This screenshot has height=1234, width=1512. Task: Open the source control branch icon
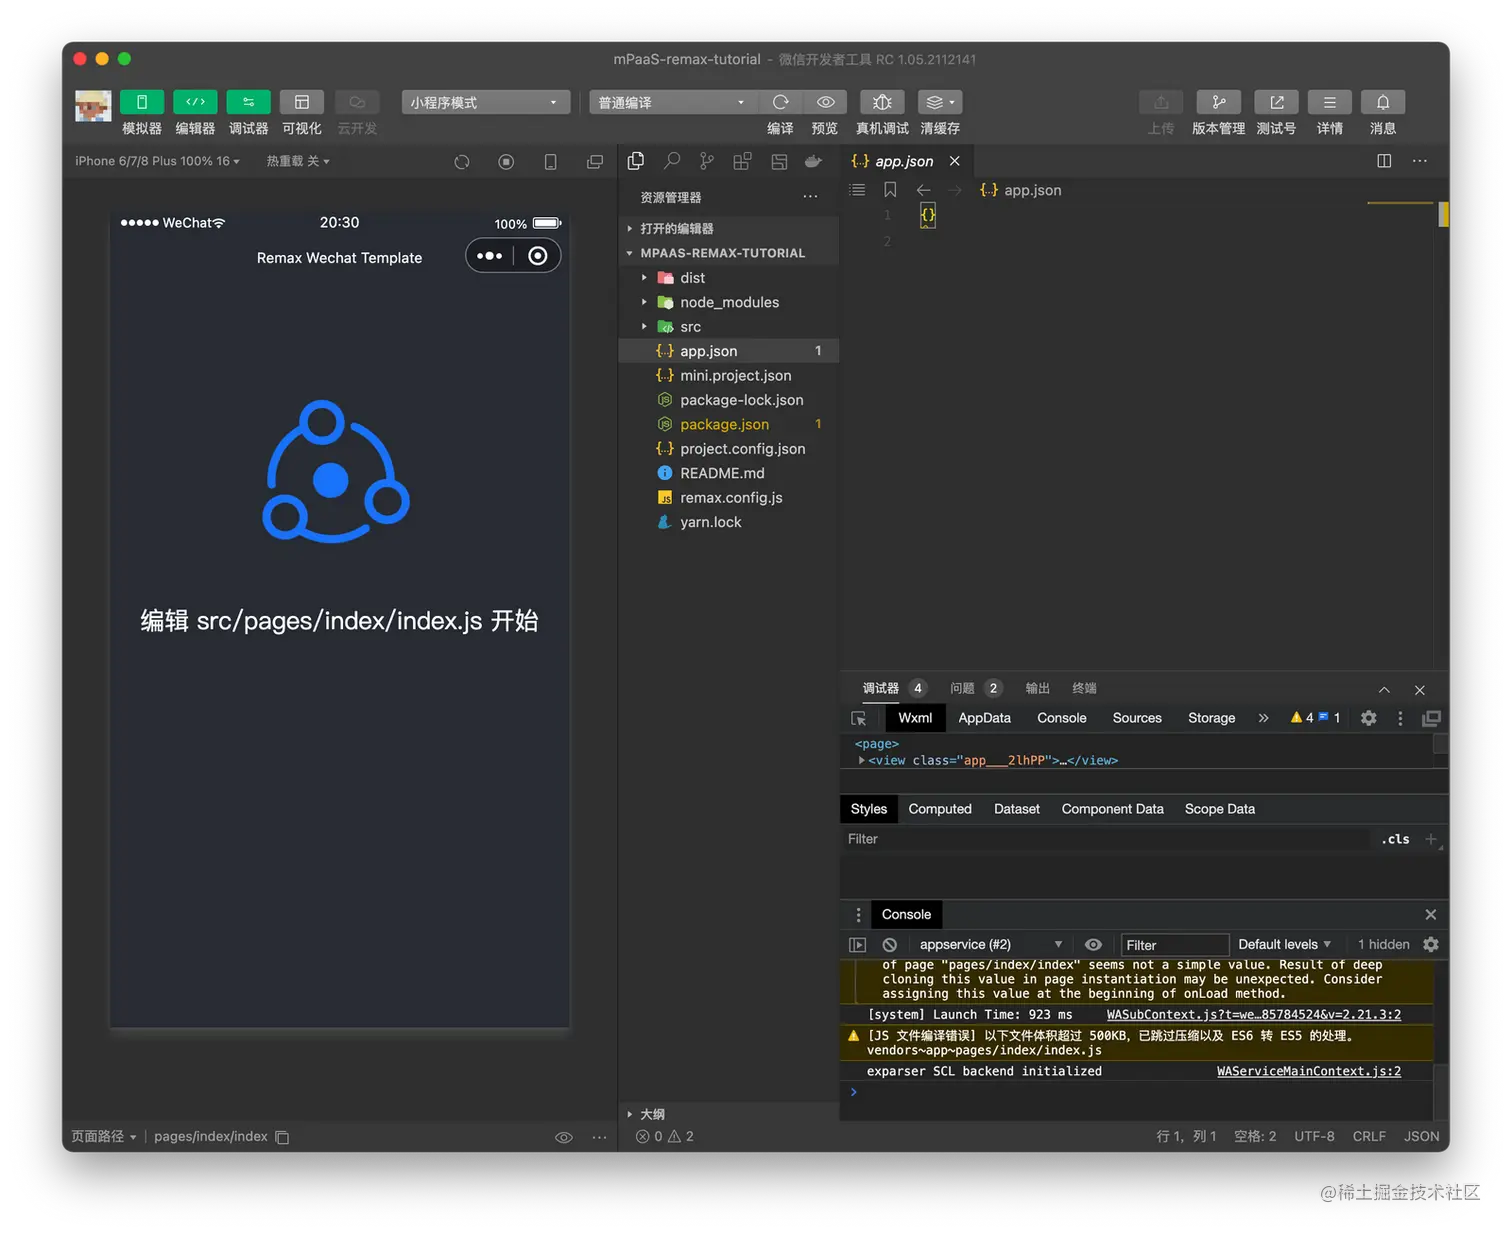coord(707,161)
